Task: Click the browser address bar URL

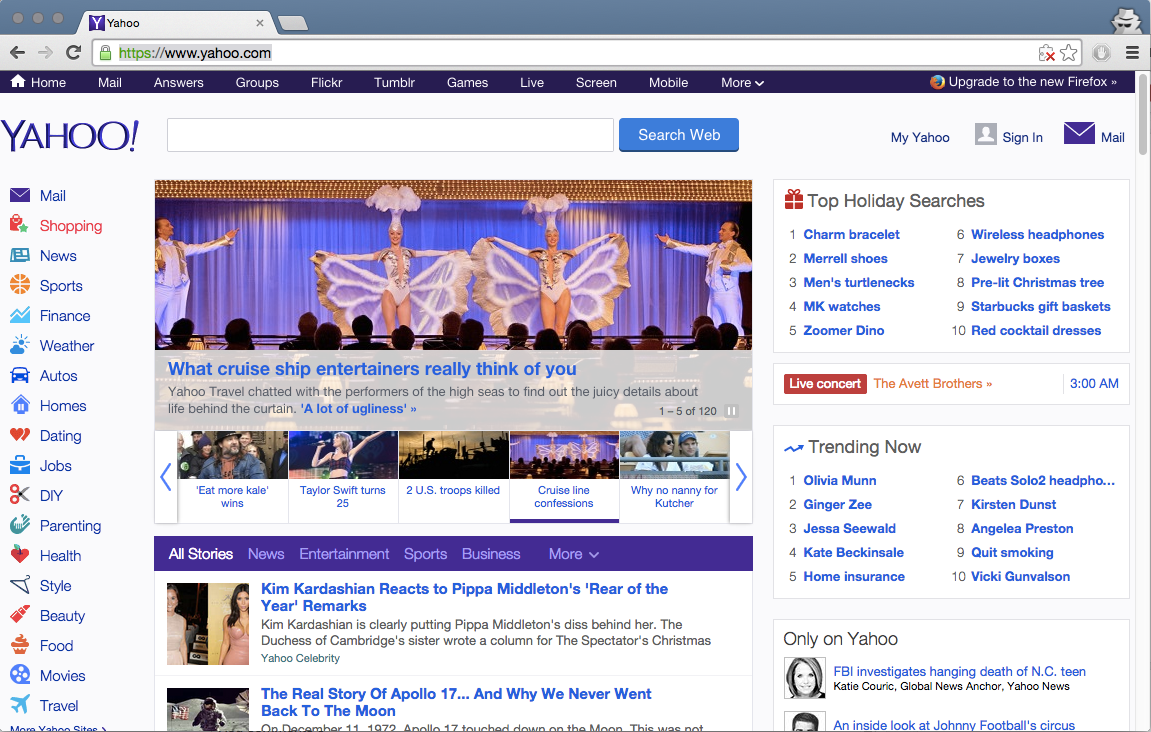Action: (195, 53)
